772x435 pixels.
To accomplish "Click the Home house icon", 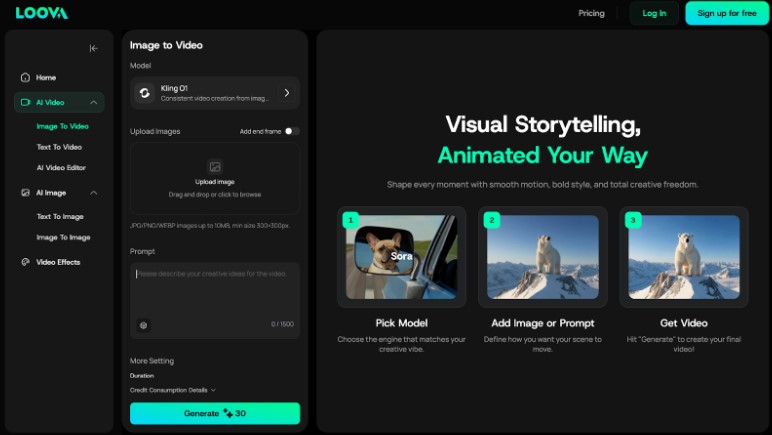I will point(25,77).
